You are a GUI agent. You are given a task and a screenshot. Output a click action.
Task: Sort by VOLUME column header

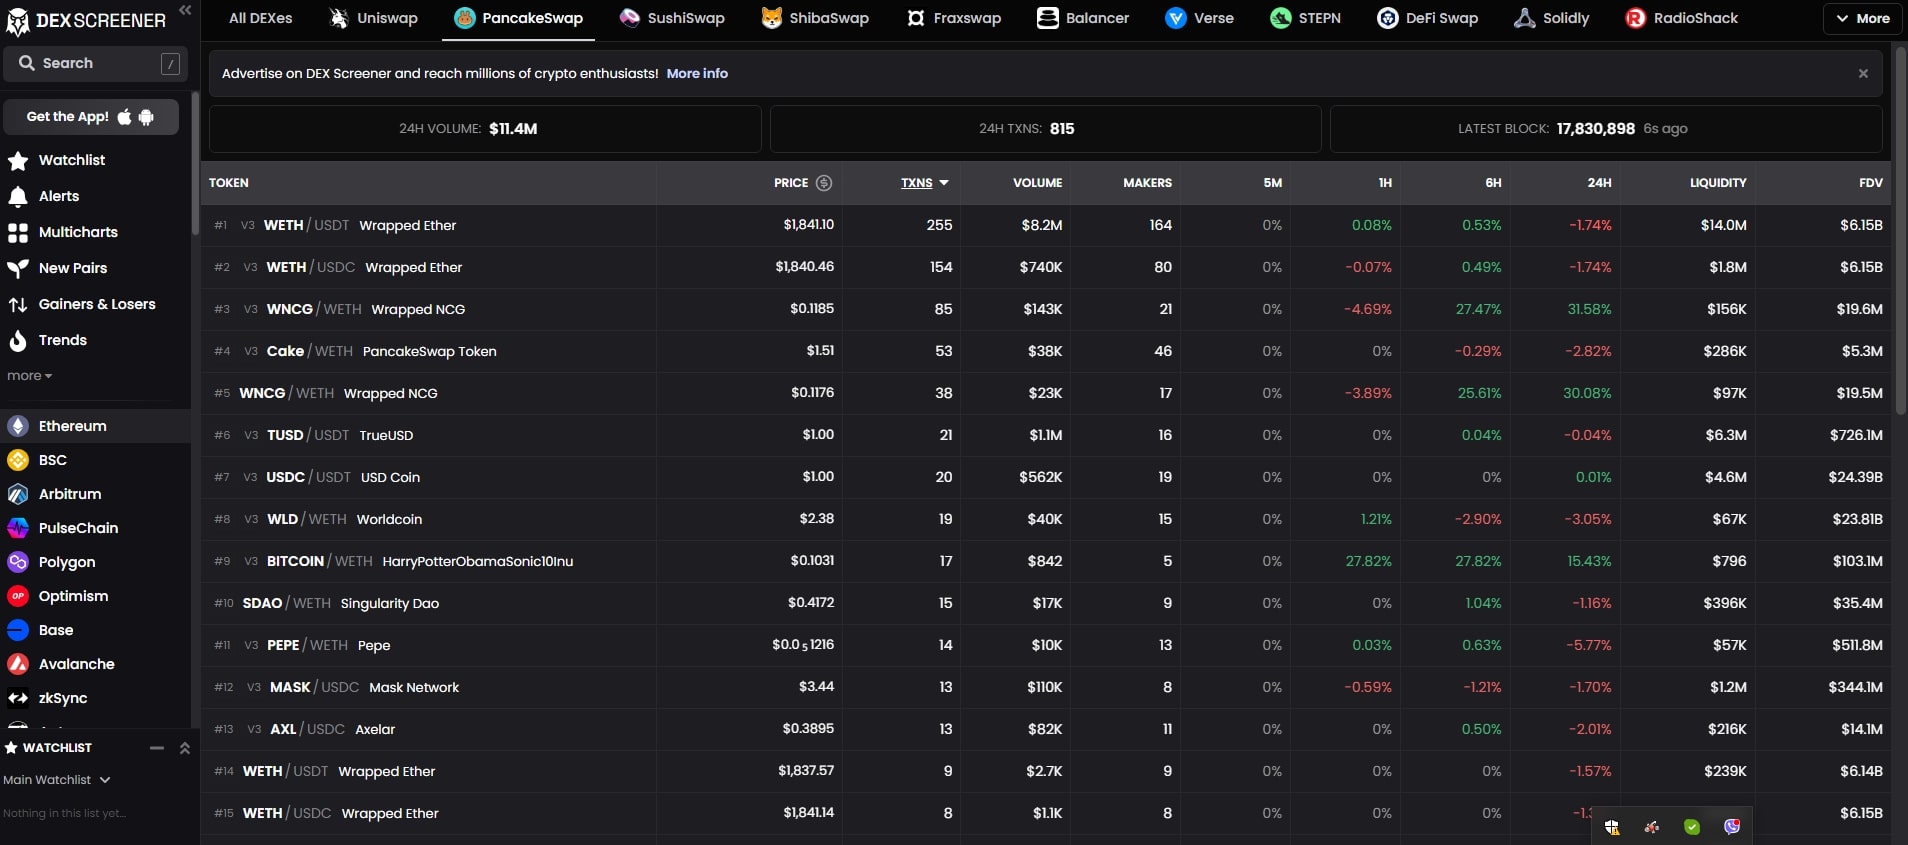(1037, 183)
